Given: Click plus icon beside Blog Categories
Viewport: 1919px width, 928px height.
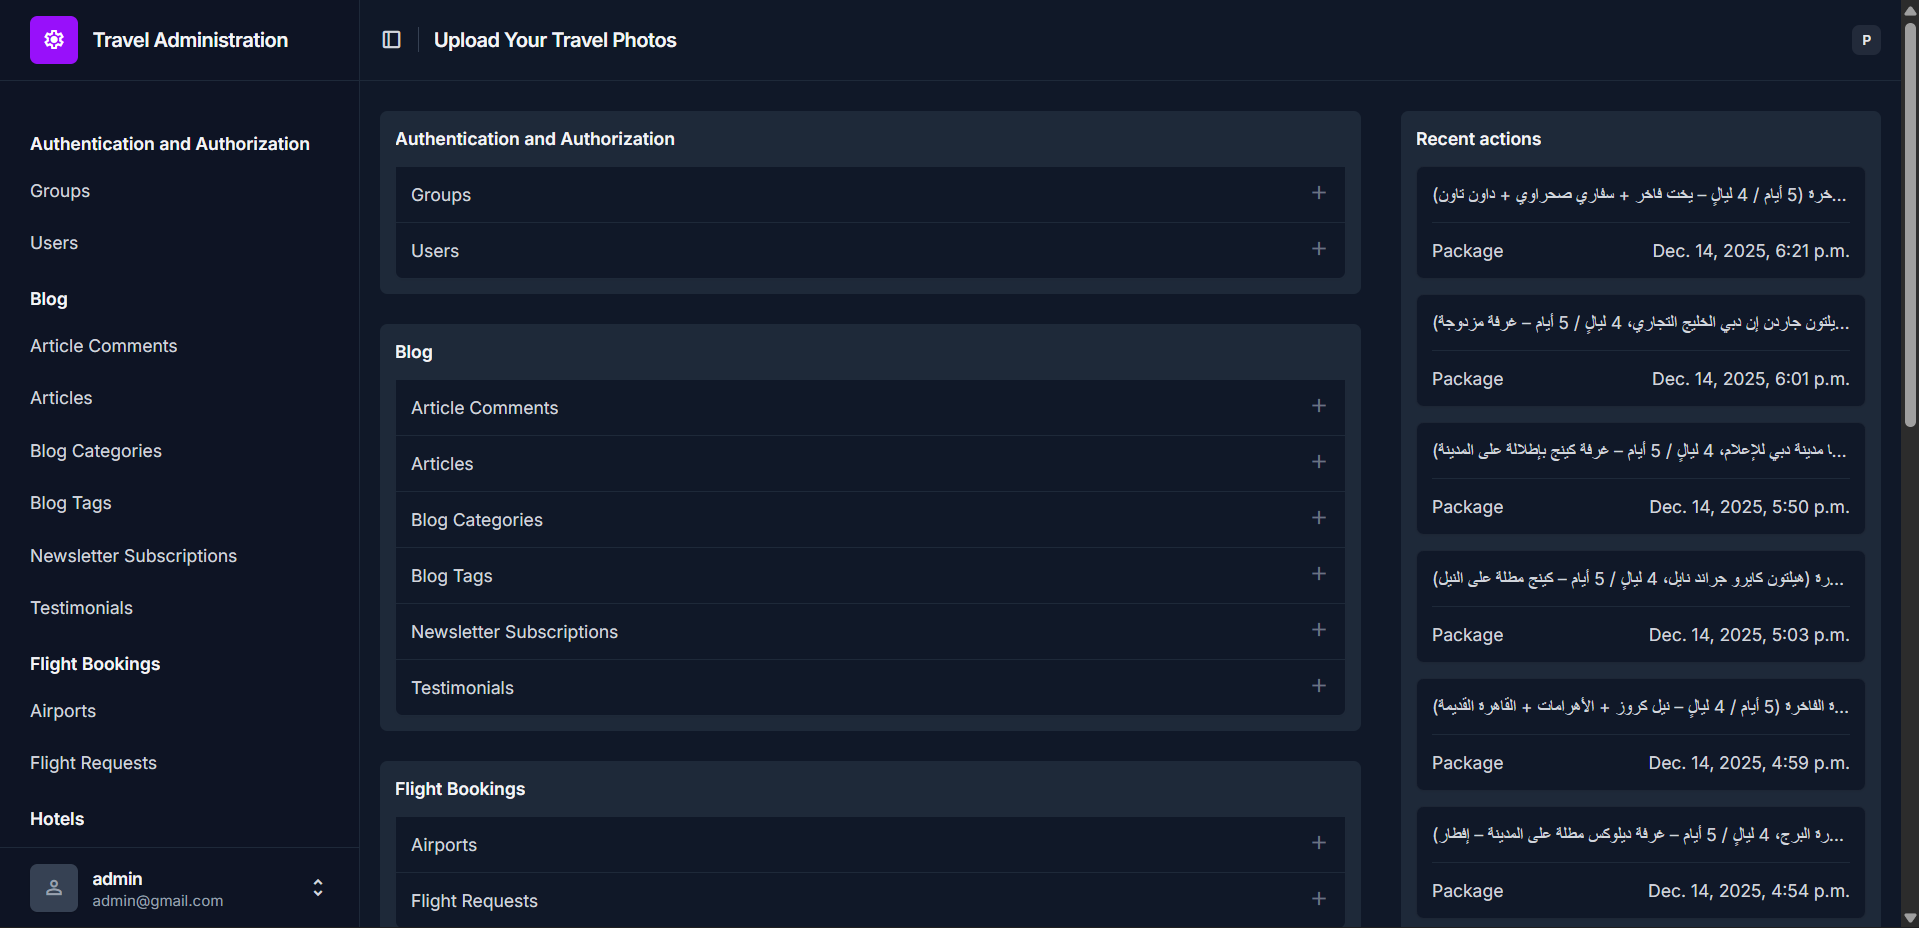Looking at the screenshot, I should point(1319,518).
